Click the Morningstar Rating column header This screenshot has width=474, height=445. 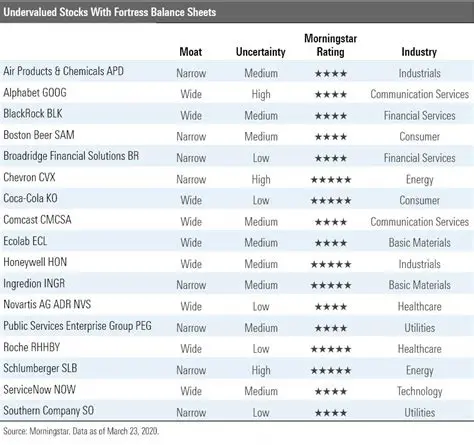[x=330, y=45]
